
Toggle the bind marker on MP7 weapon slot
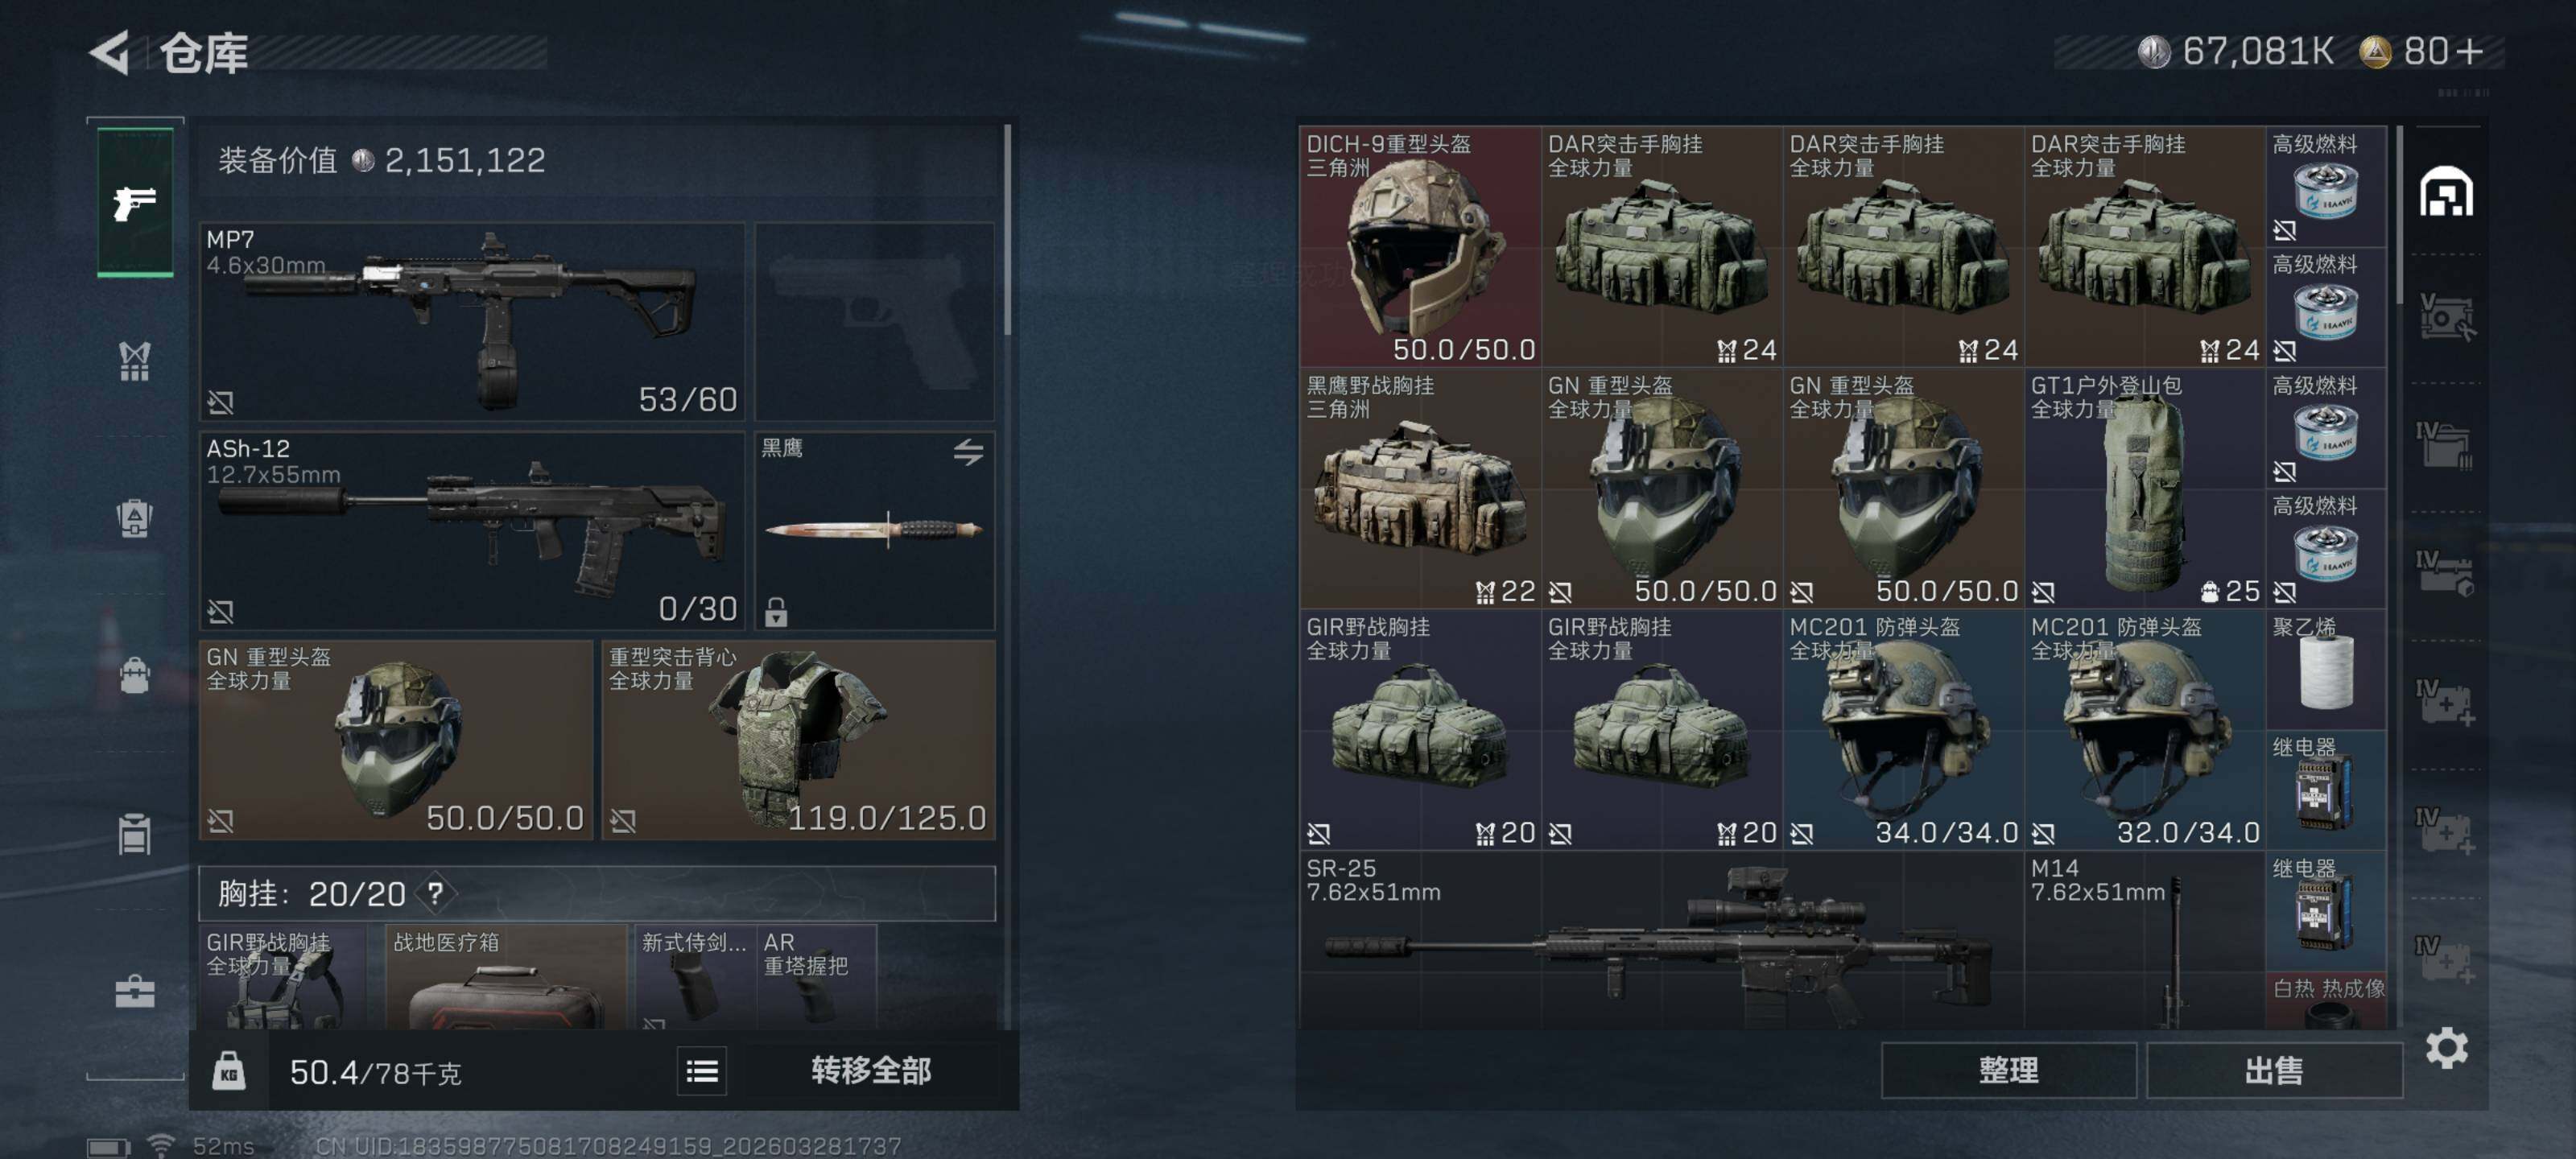[220, 402]
